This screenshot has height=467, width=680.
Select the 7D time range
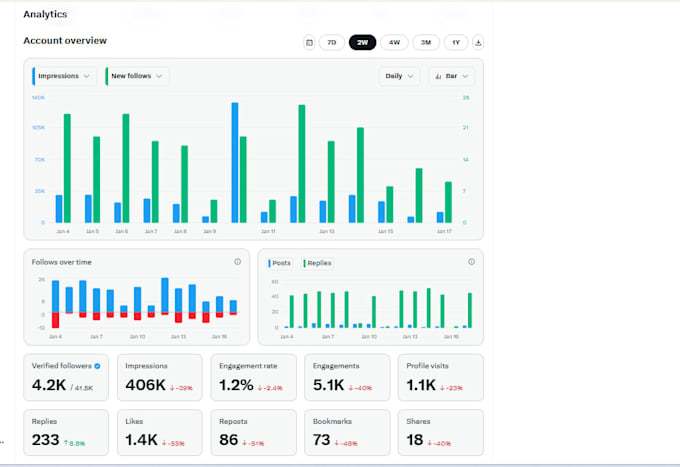[332, 42]
